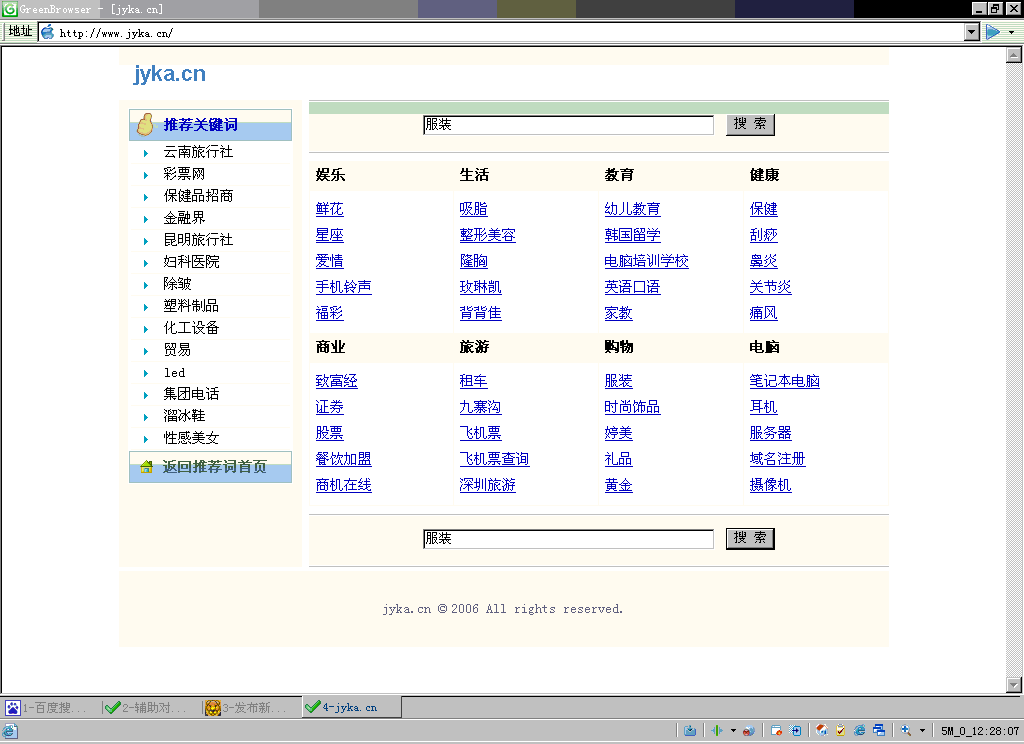
Task: Click 返回推荐词首页 in the sidebar
Action: tap(214, 467)
